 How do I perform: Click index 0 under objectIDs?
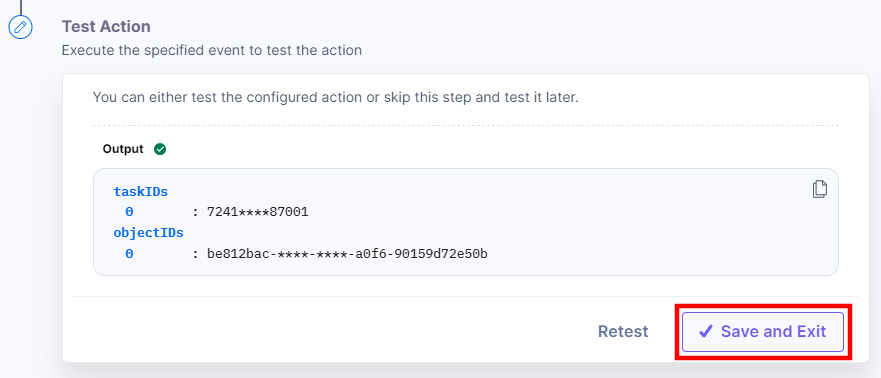[129, 254]
